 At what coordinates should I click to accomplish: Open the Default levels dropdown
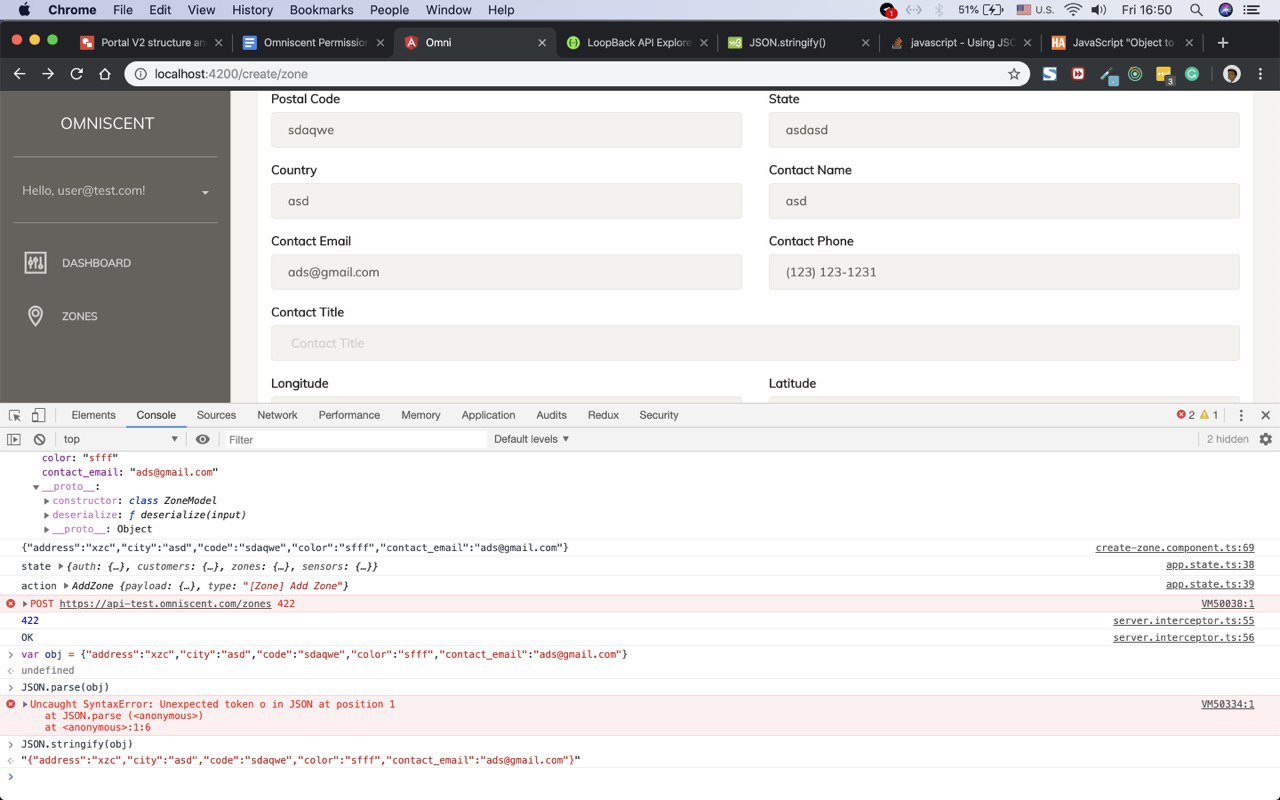[x=532, y=439]
